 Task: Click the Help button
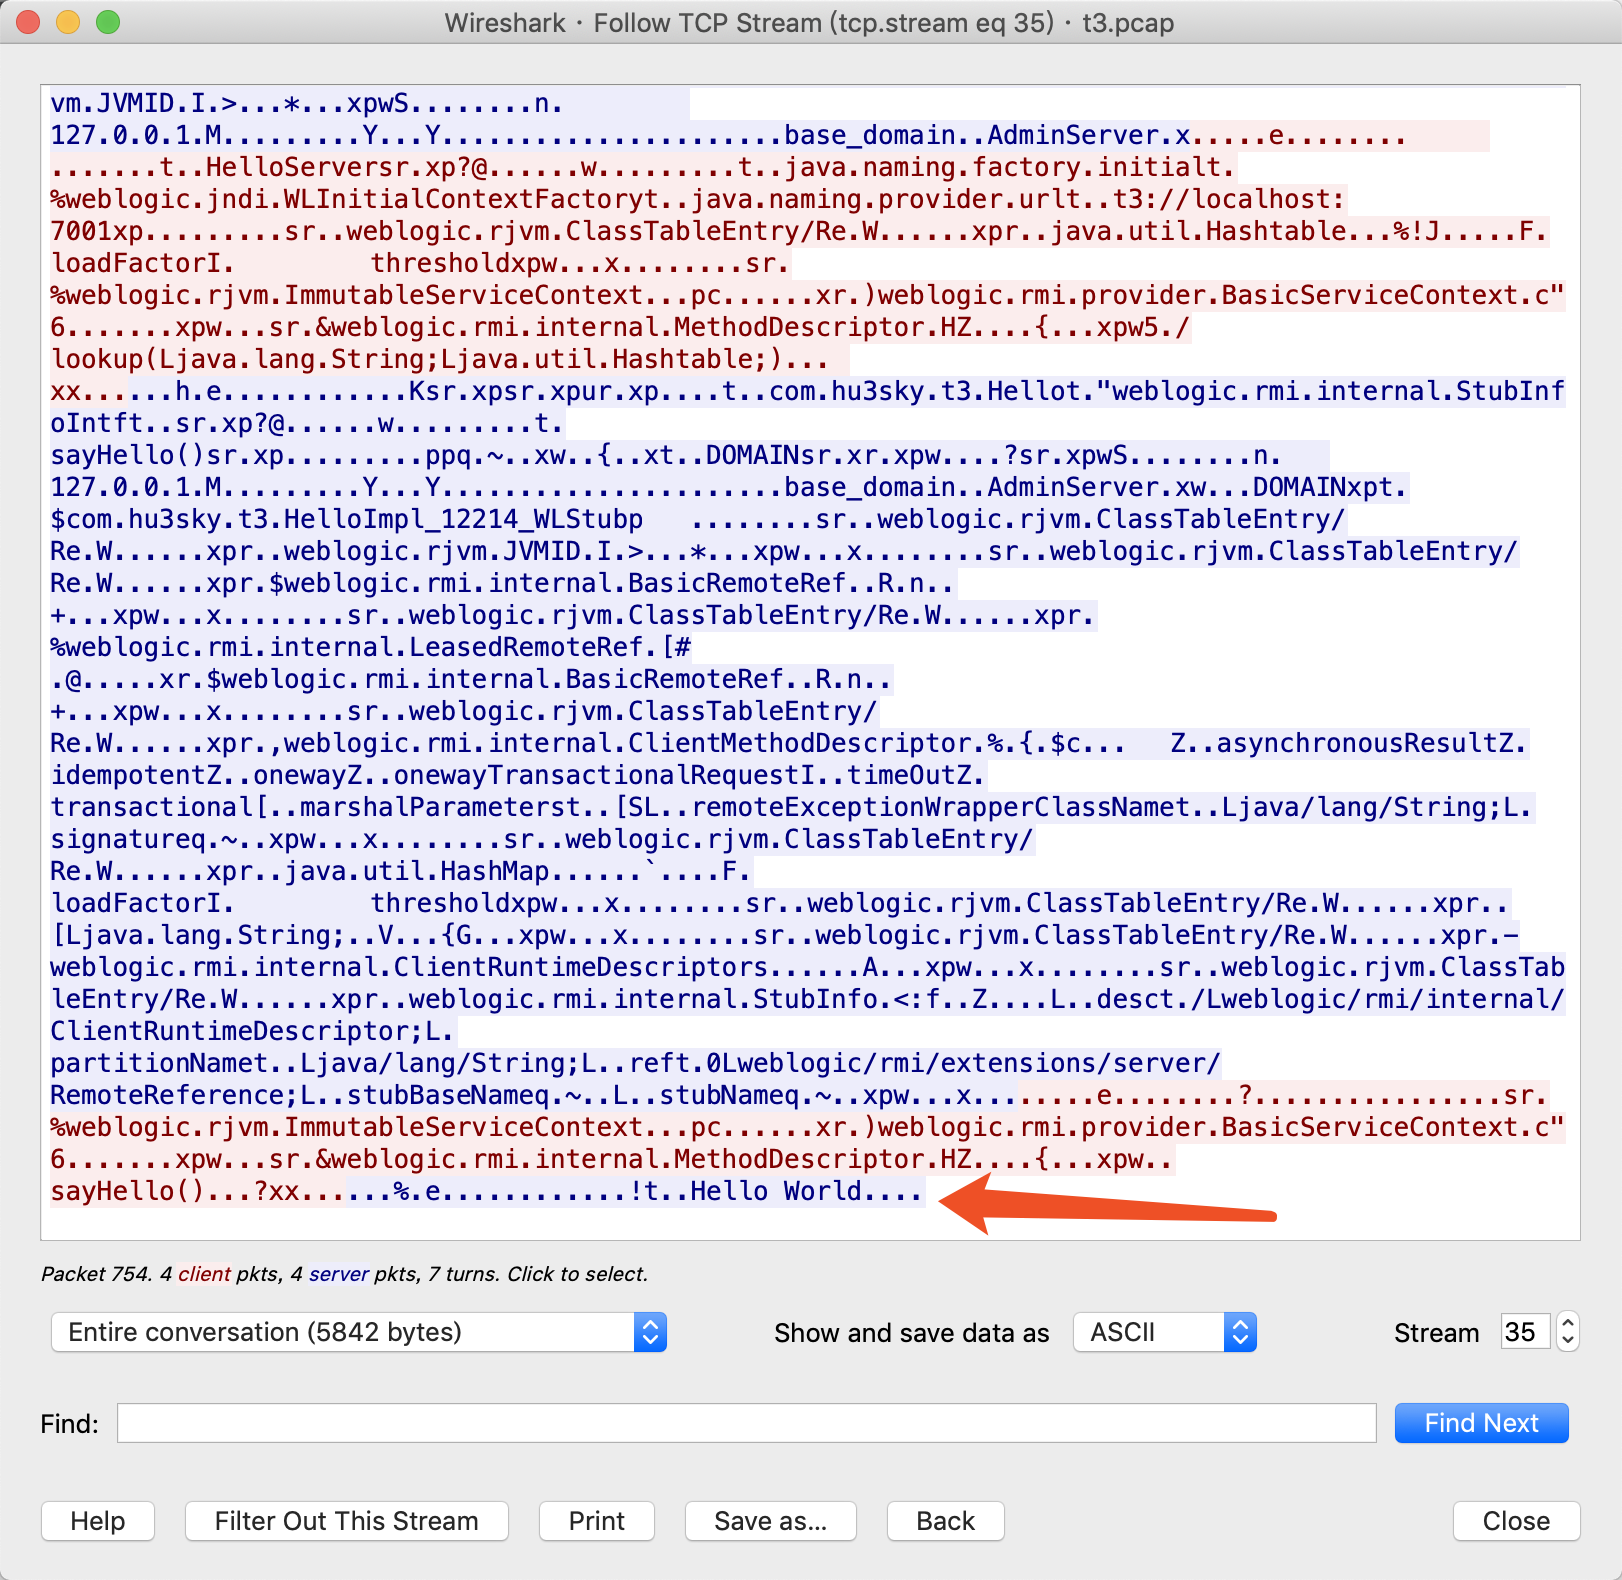point(97,1521)
